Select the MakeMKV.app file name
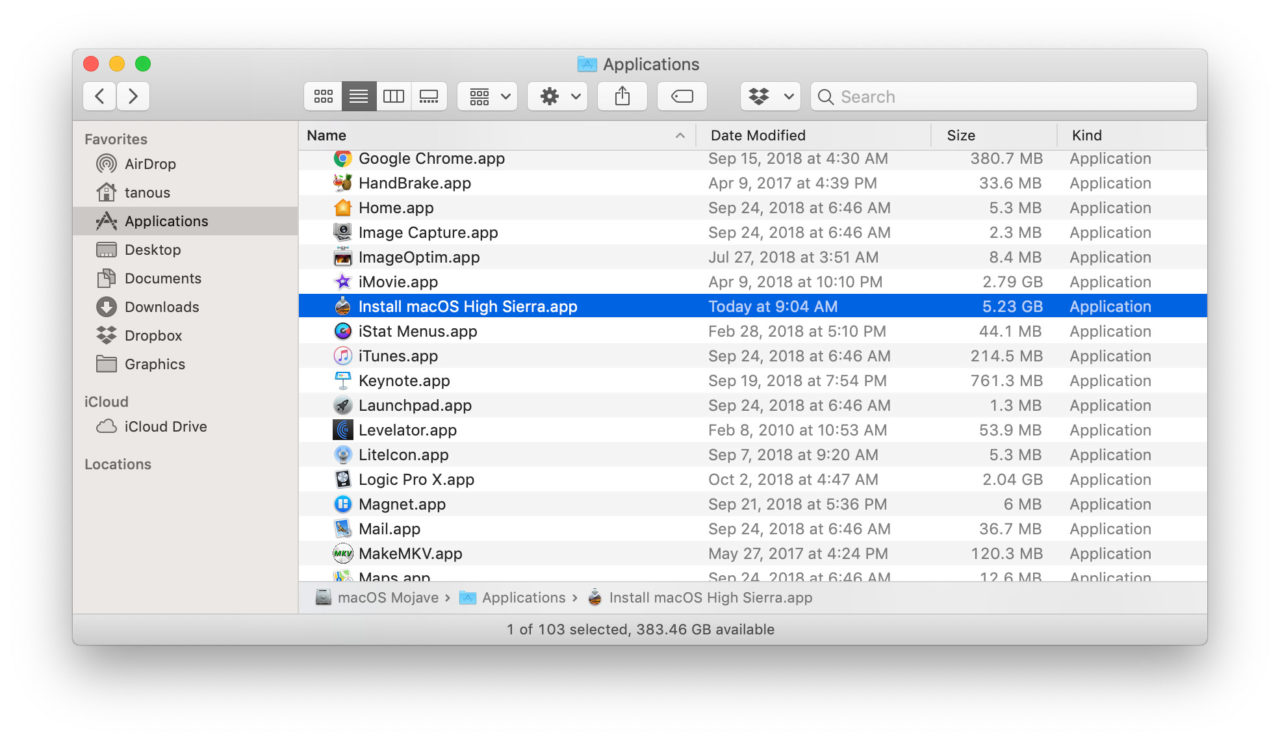 [410, 554]
